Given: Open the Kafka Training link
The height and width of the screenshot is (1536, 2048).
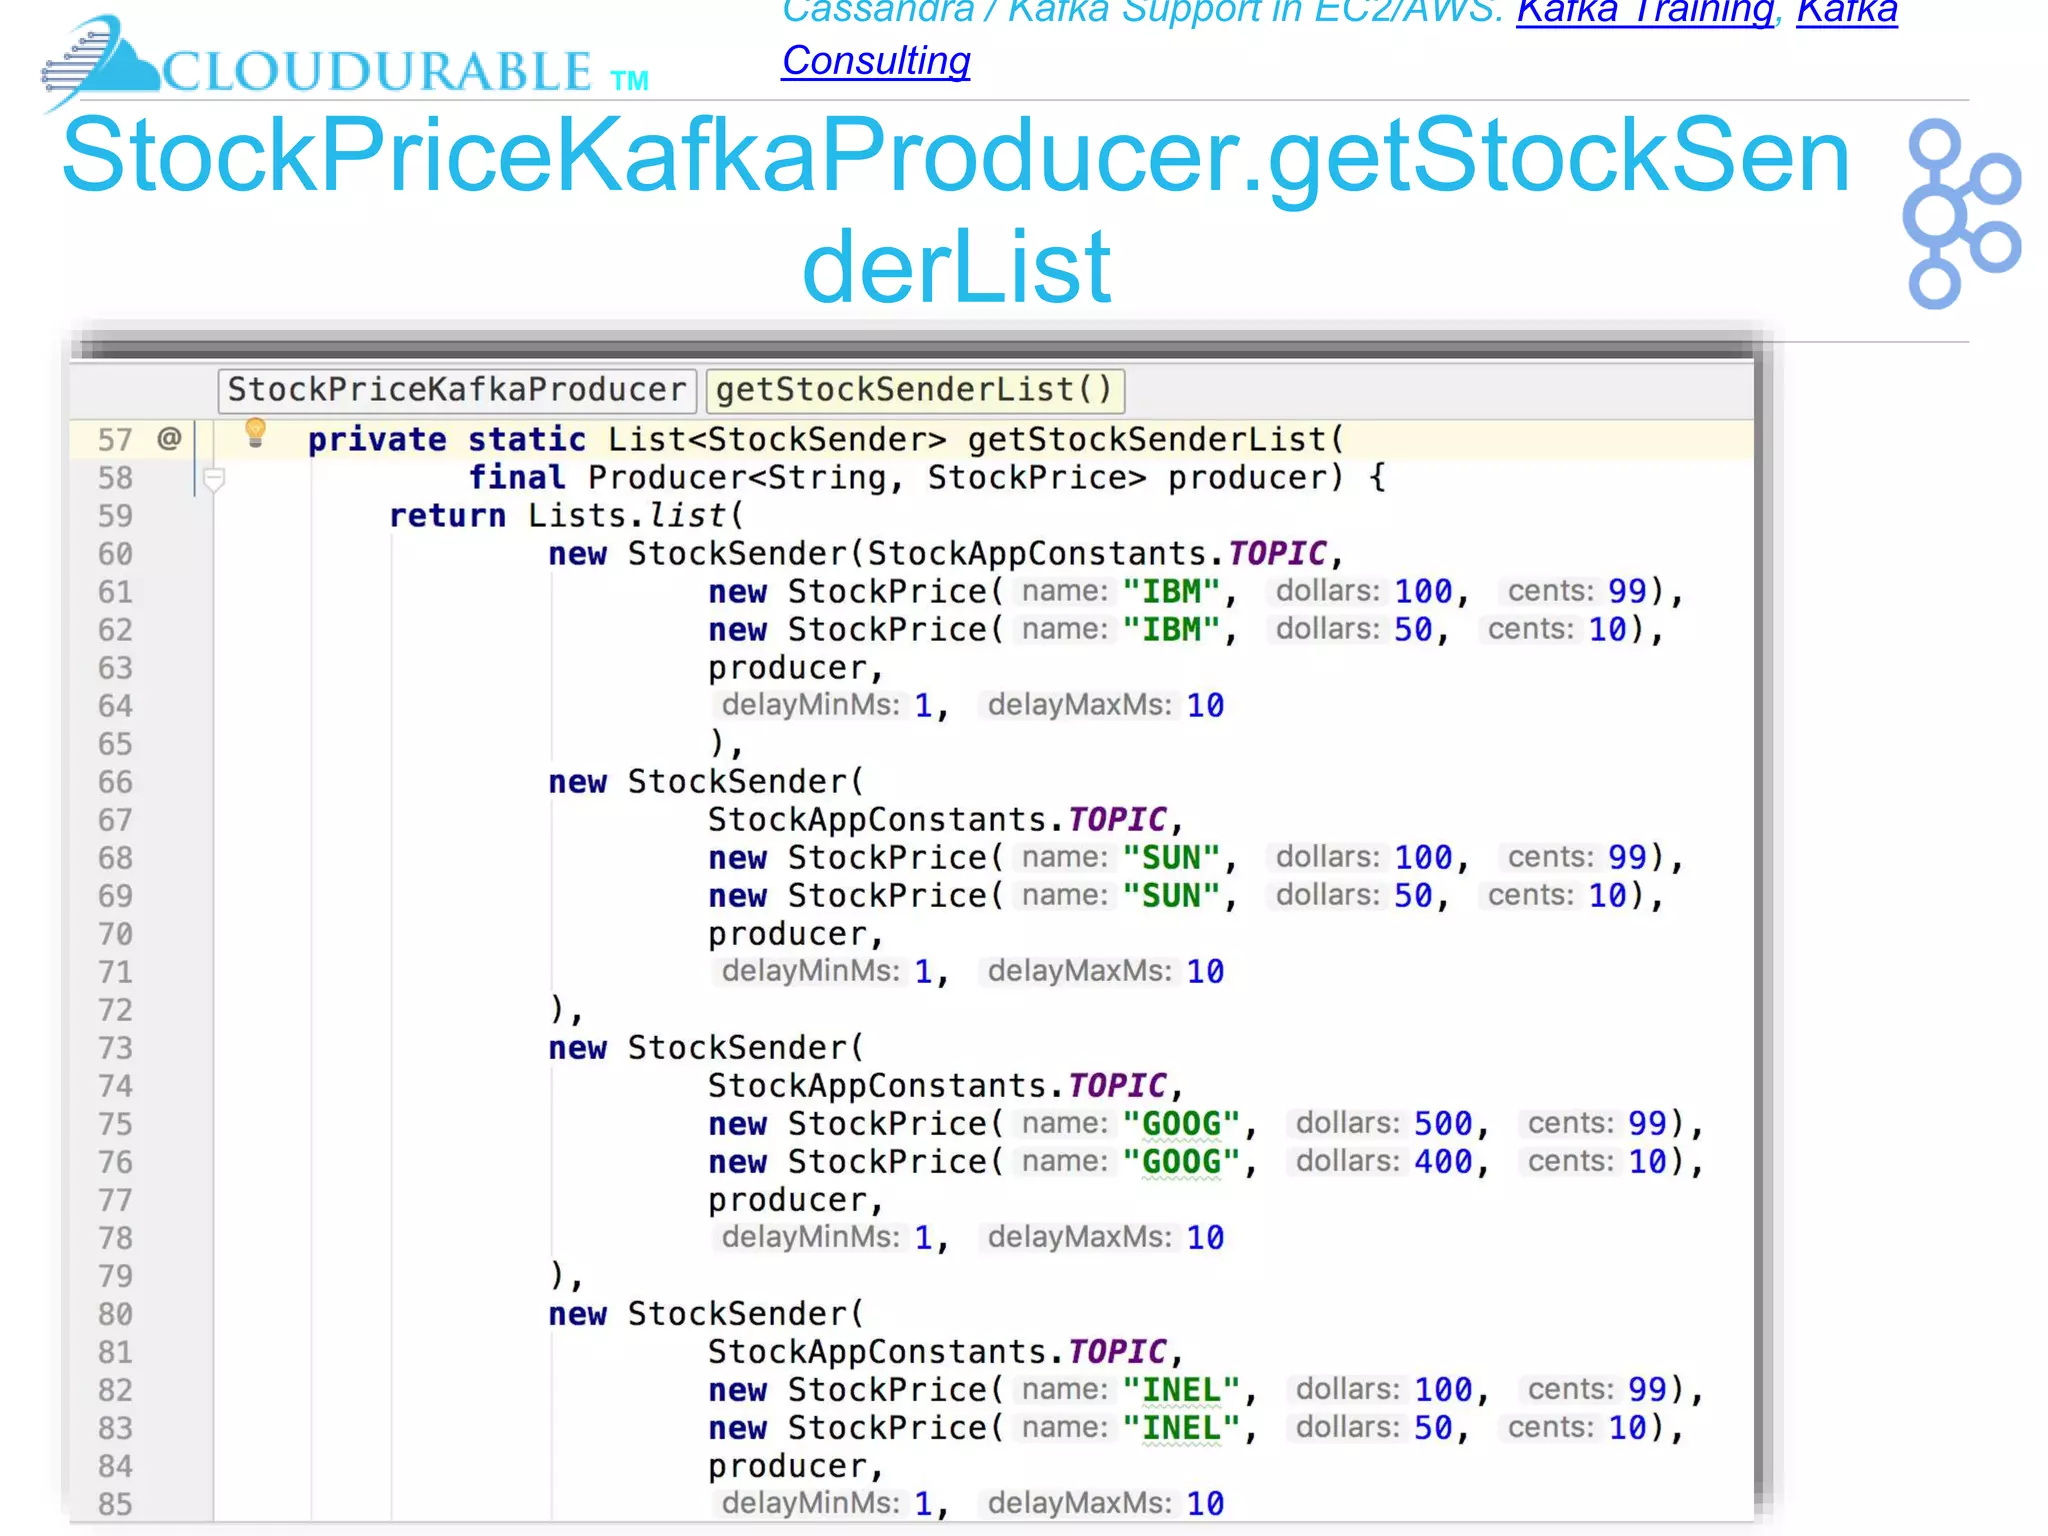Looking at the screenshot, I should (1645, 12).
